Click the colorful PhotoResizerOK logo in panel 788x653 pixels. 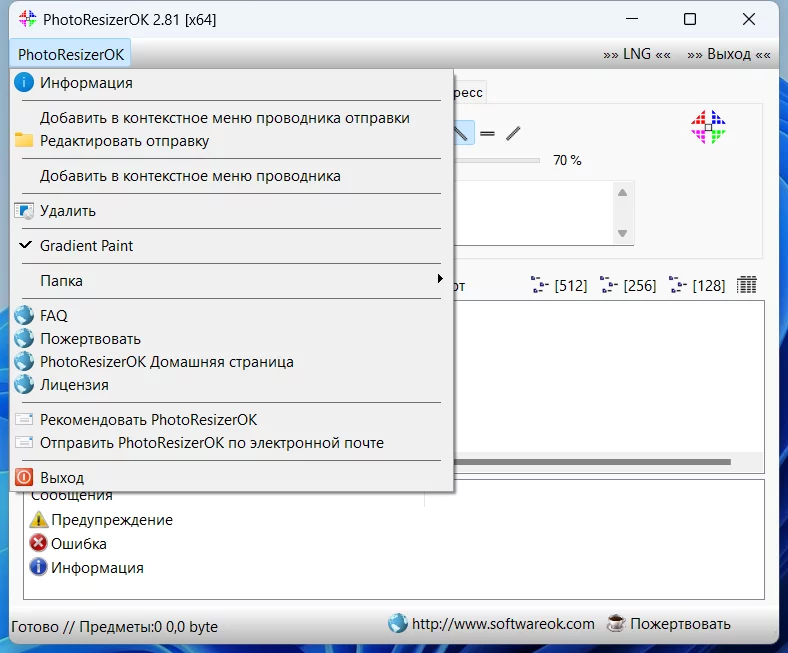(x=708, y=127)
